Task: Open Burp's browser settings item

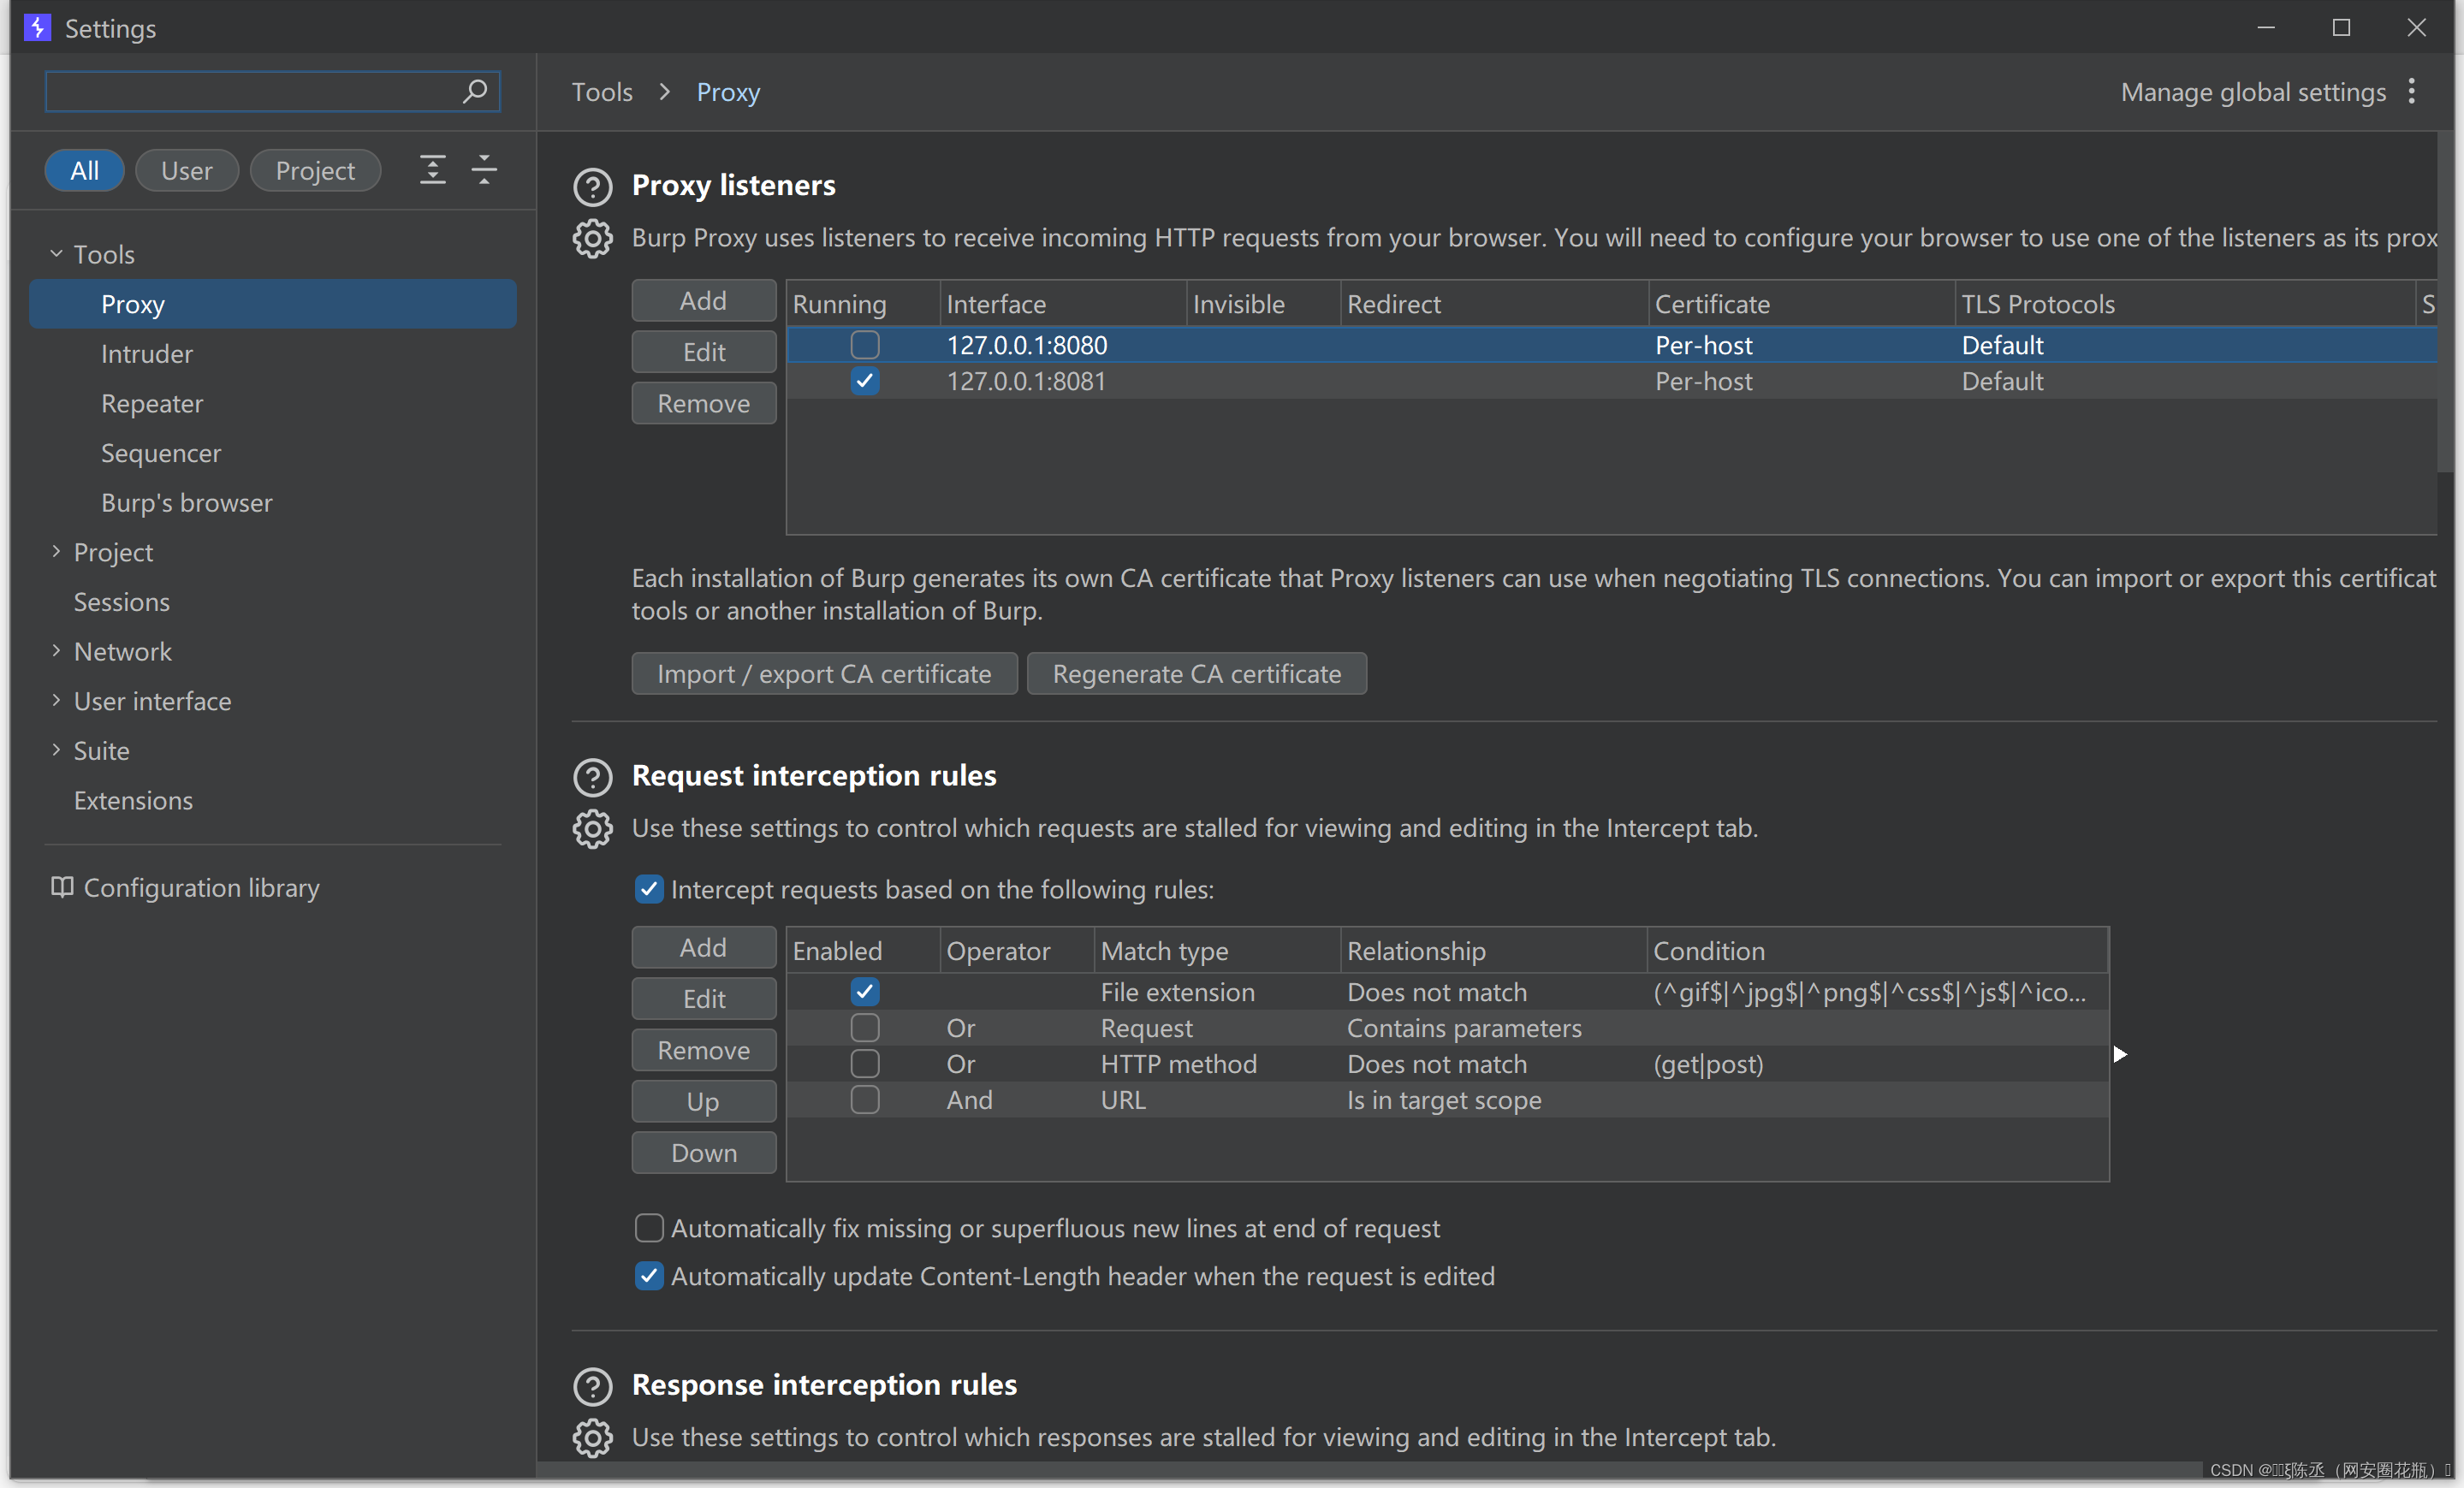Action: click(x=187, y=503)
